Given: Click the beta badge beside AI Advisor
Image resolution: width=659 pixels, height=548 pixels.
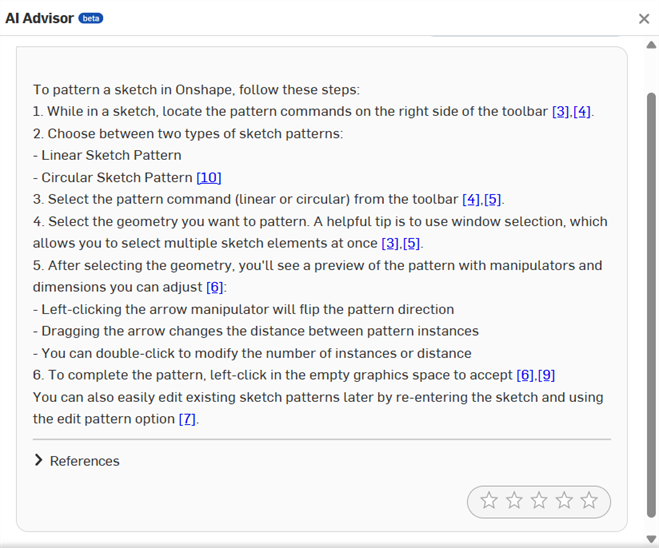Looking at the screenshot, I should coord(91,18).
